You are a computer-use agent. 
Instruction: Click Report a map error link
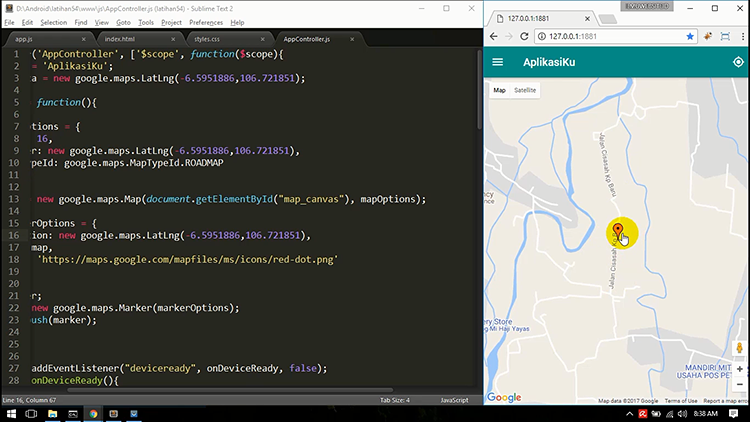tap(725, 401)
